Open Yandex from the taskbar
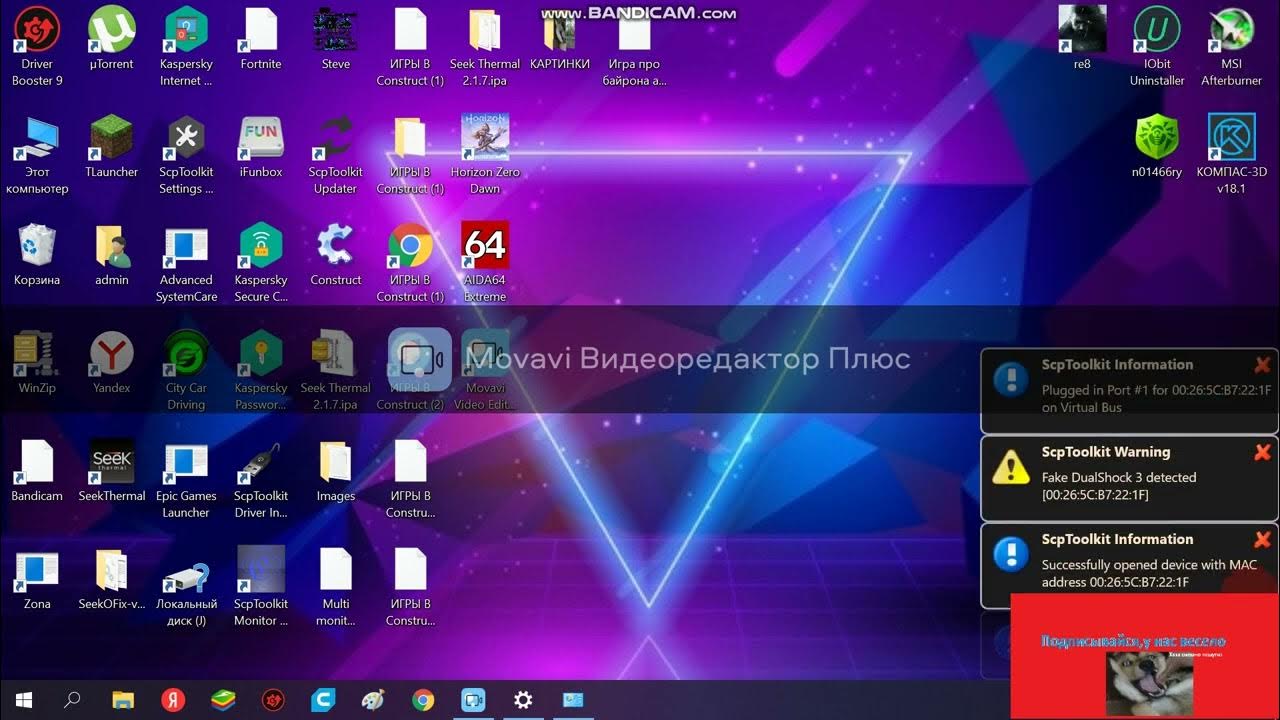 pos(173,700)
